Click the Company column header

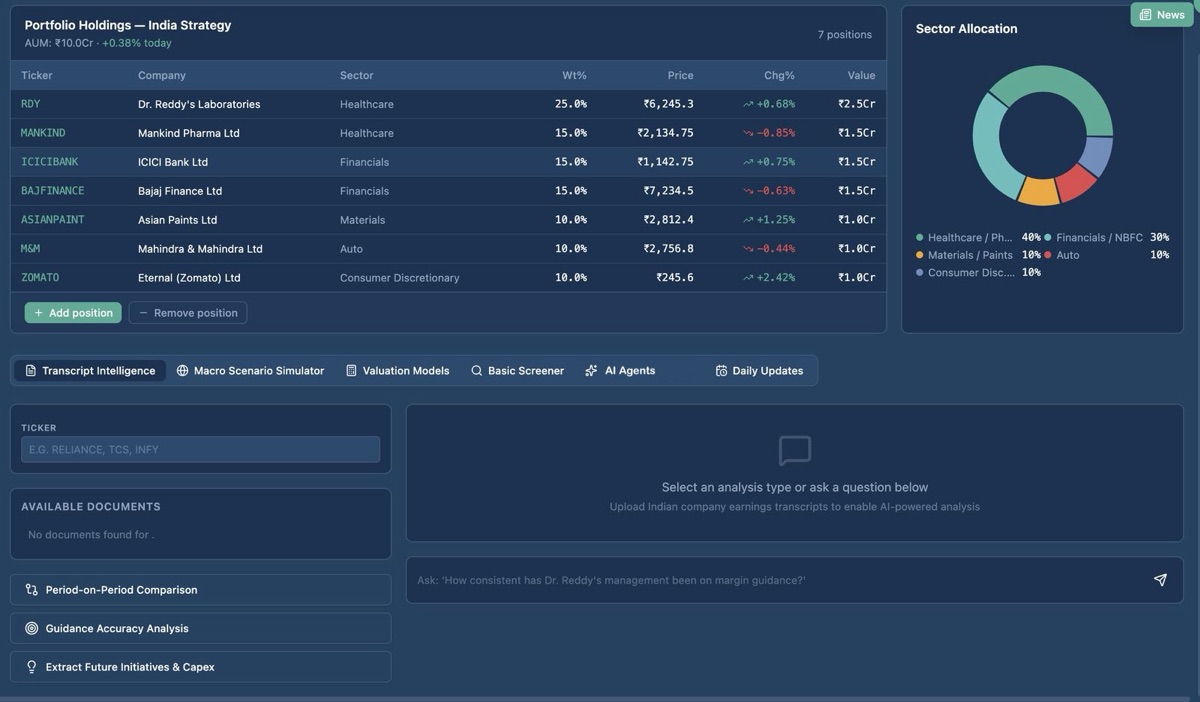click(162, 76)
